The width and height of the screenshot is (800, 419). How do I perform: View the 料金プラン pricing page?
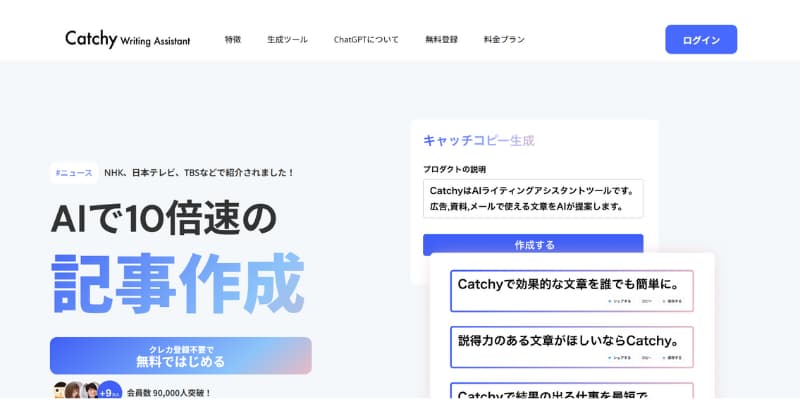tap(504, 39)
